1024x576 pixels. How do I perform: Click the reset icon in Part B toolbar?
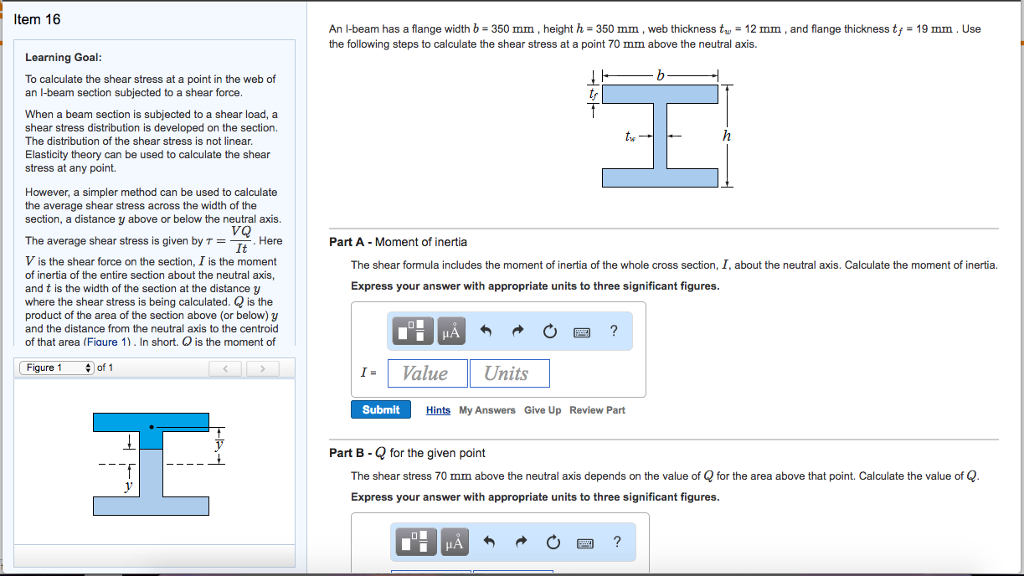[x=553, y=542]
